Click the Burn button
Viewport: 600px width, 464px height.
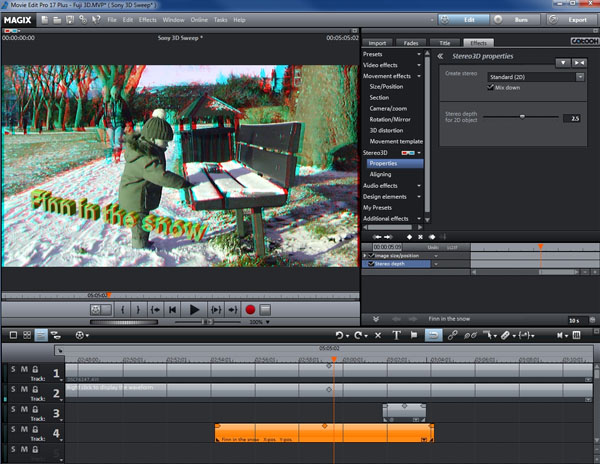coord(515,20)
